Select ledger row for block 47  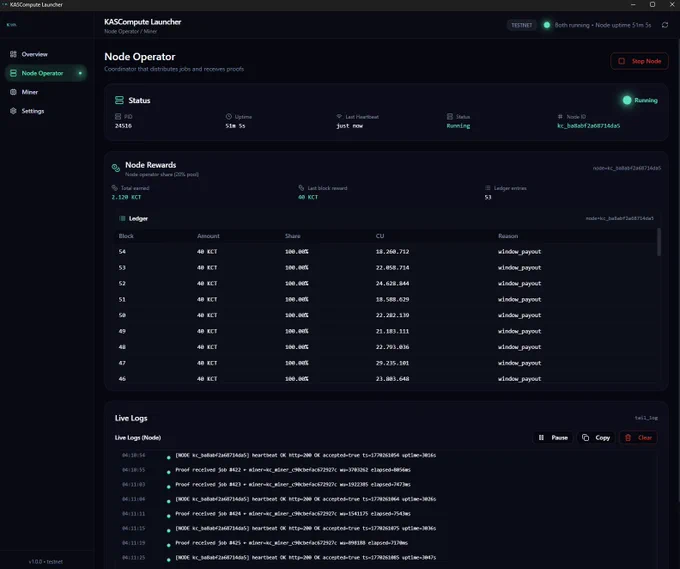tap(385, 363)
